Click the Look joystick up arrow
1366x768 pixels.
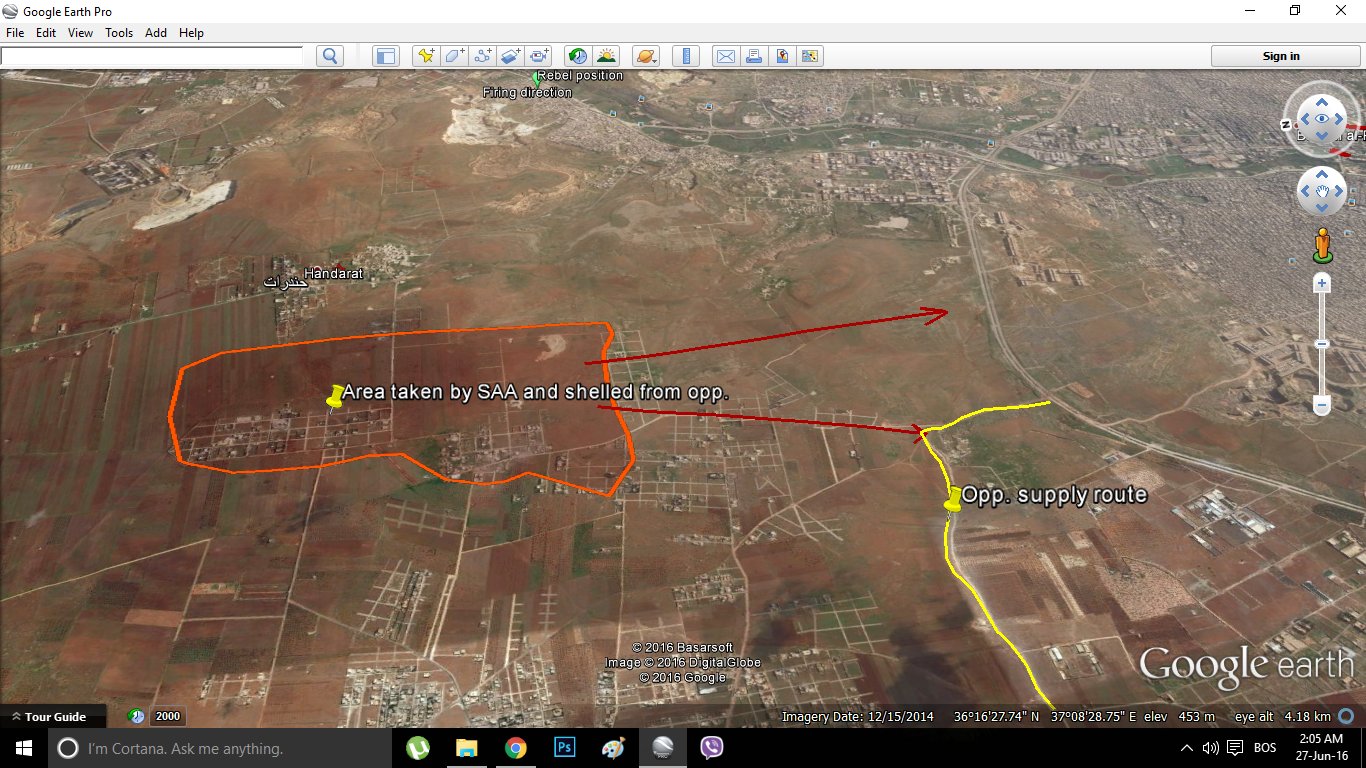point(1322,102)
